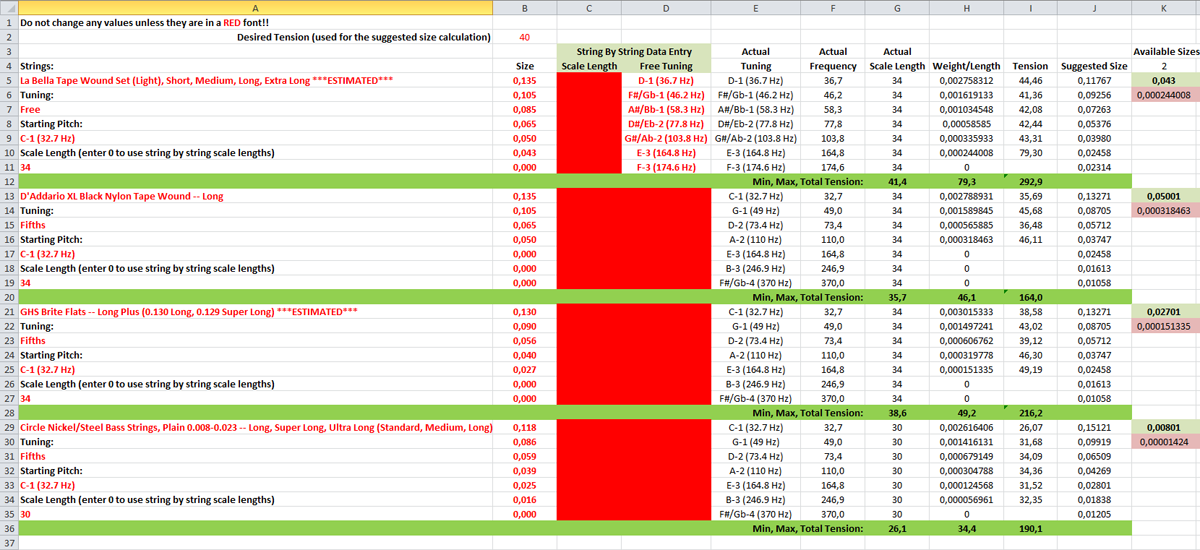Click the green 0,02701 available size cell
Screen dimensions: 1200x550
pyautogui.click(x=1164, y=311)
